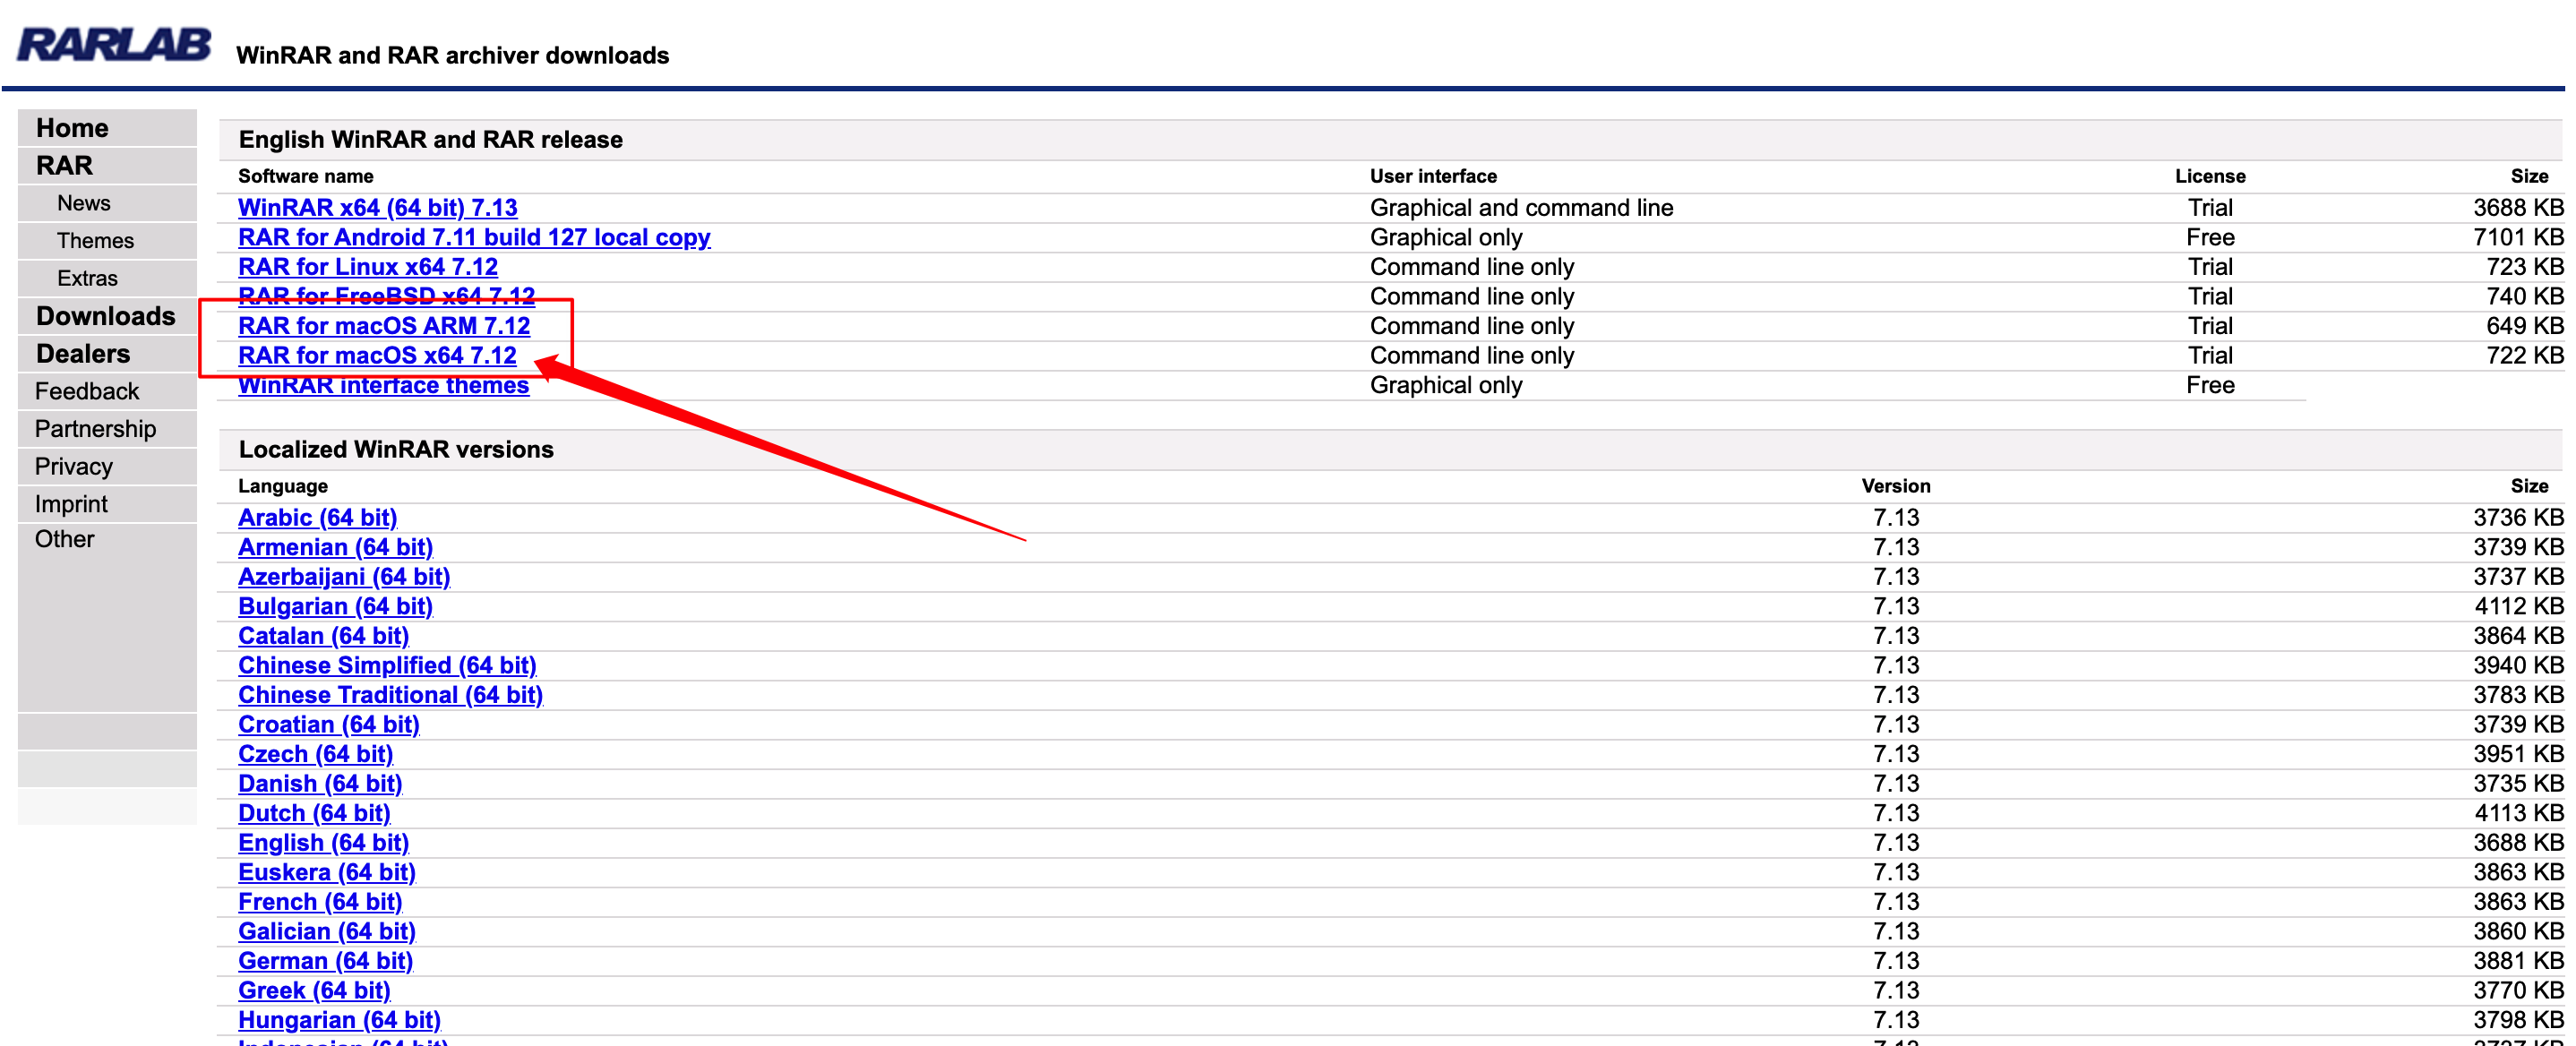Screen dimensions: 2576x1046
Task: Click 'Localized WinRAR versions' heading
Action: [x=396, y=450]
